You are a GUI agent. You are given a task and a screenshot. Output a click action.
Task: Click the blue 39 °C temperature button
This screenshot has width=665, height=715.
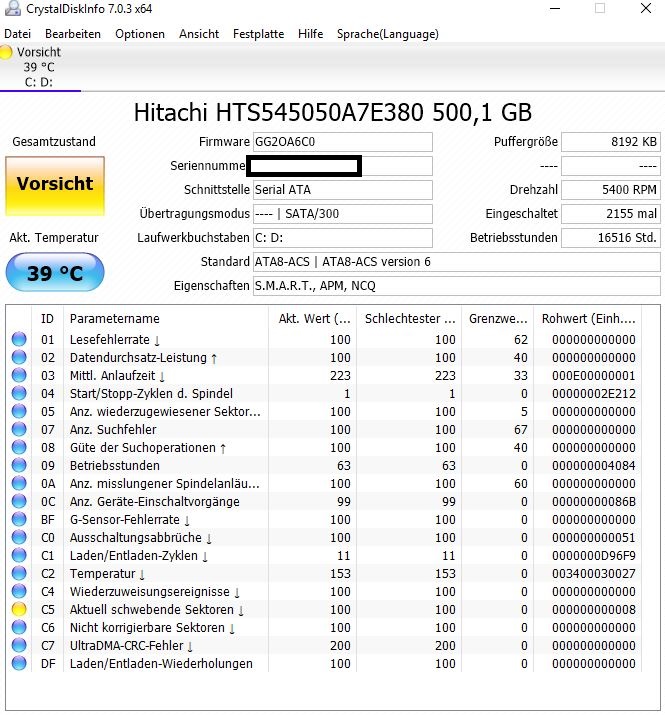55,272
